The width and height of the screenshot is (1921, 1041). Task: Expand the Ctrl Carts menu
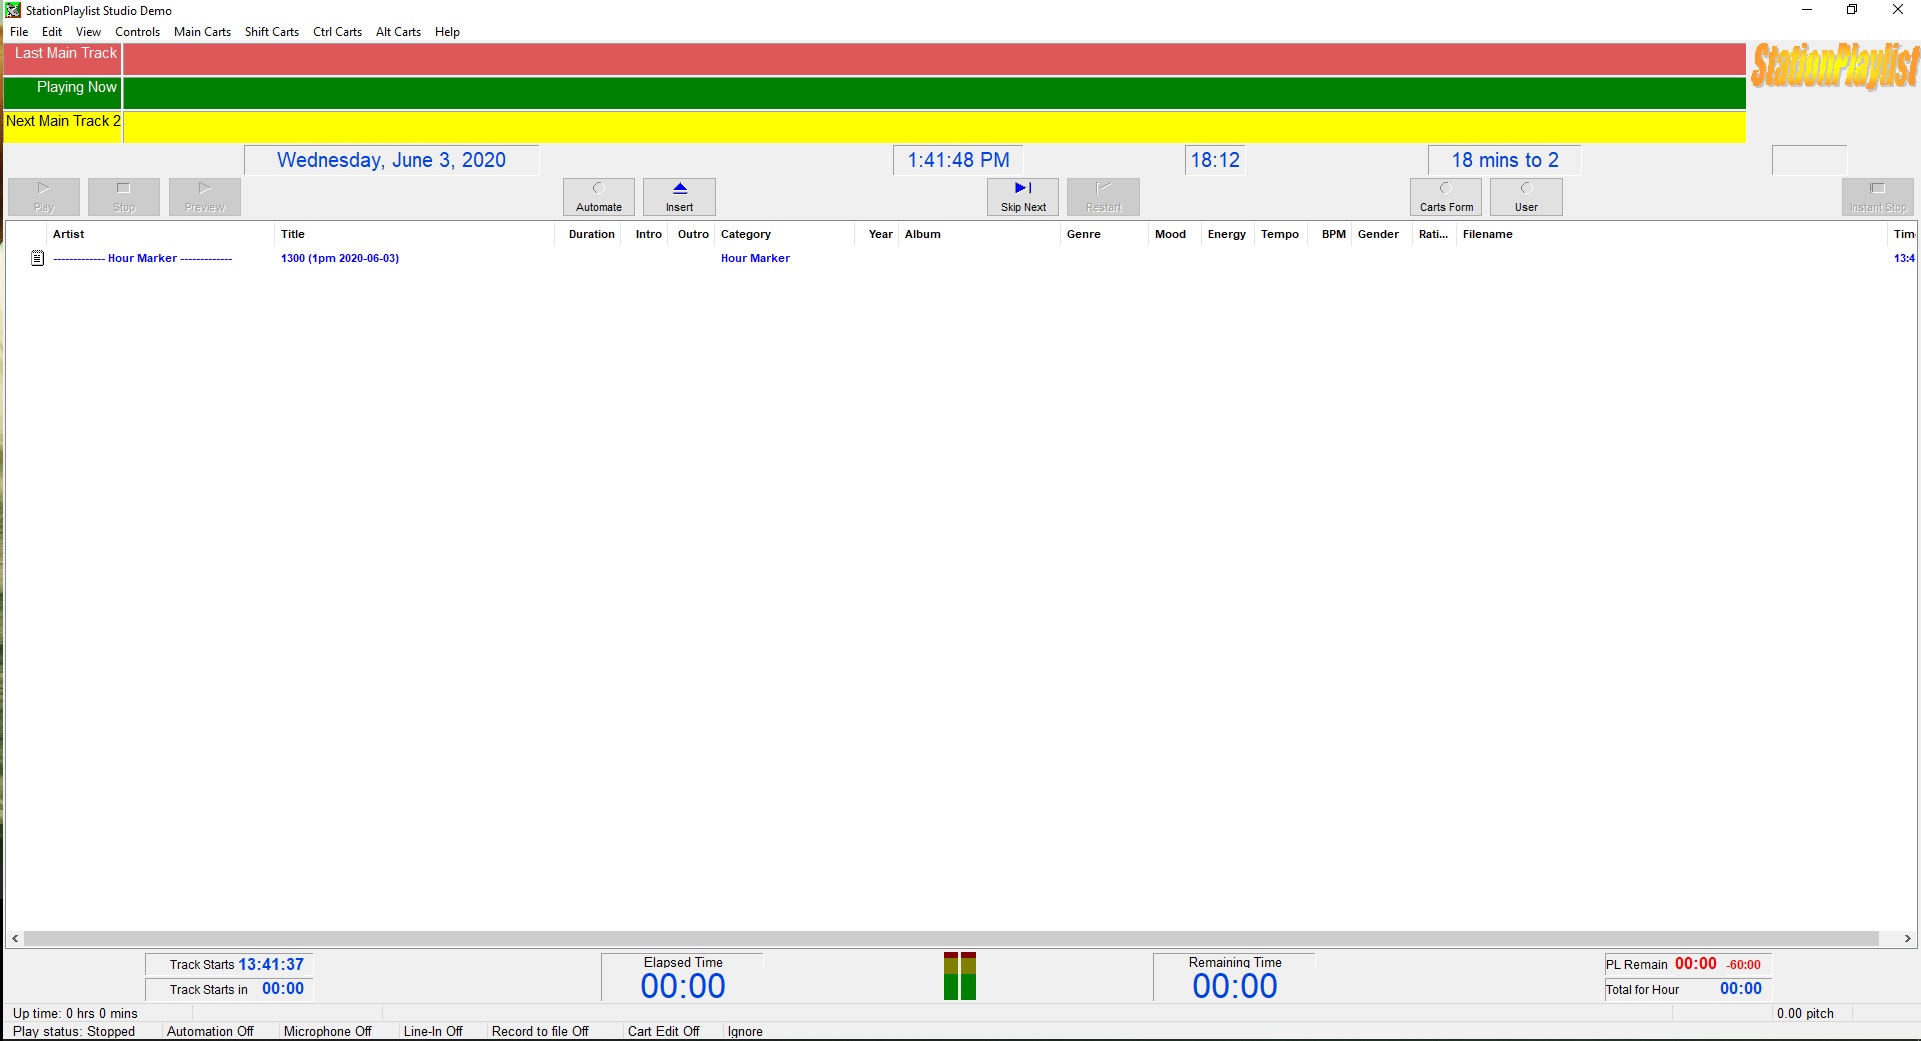click(x=337, y=32)
